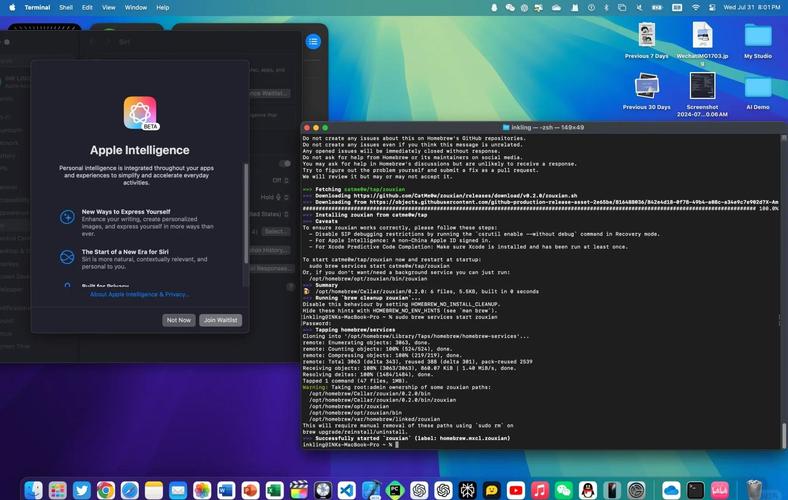This screenshot has width=788, height=500.
Task: Open the Mail app in the Dock
Action: tap(178, 489)
